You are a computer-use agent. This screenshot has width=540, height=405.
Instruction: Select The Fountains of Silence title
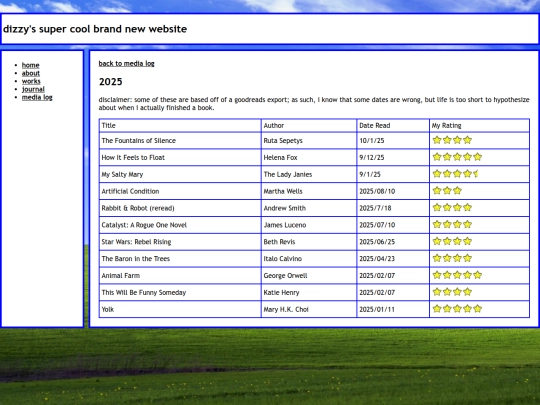(138, 141)
